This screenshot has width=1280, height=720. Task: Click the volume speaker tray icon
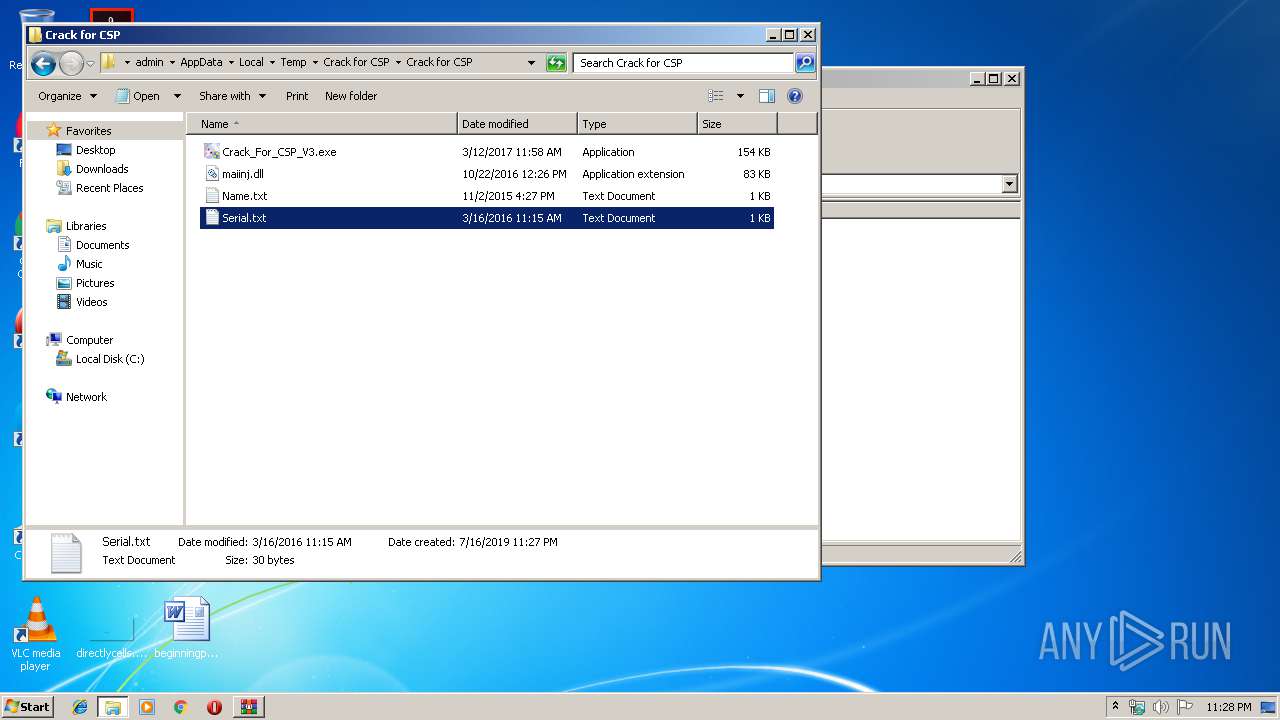point(1161,707)
